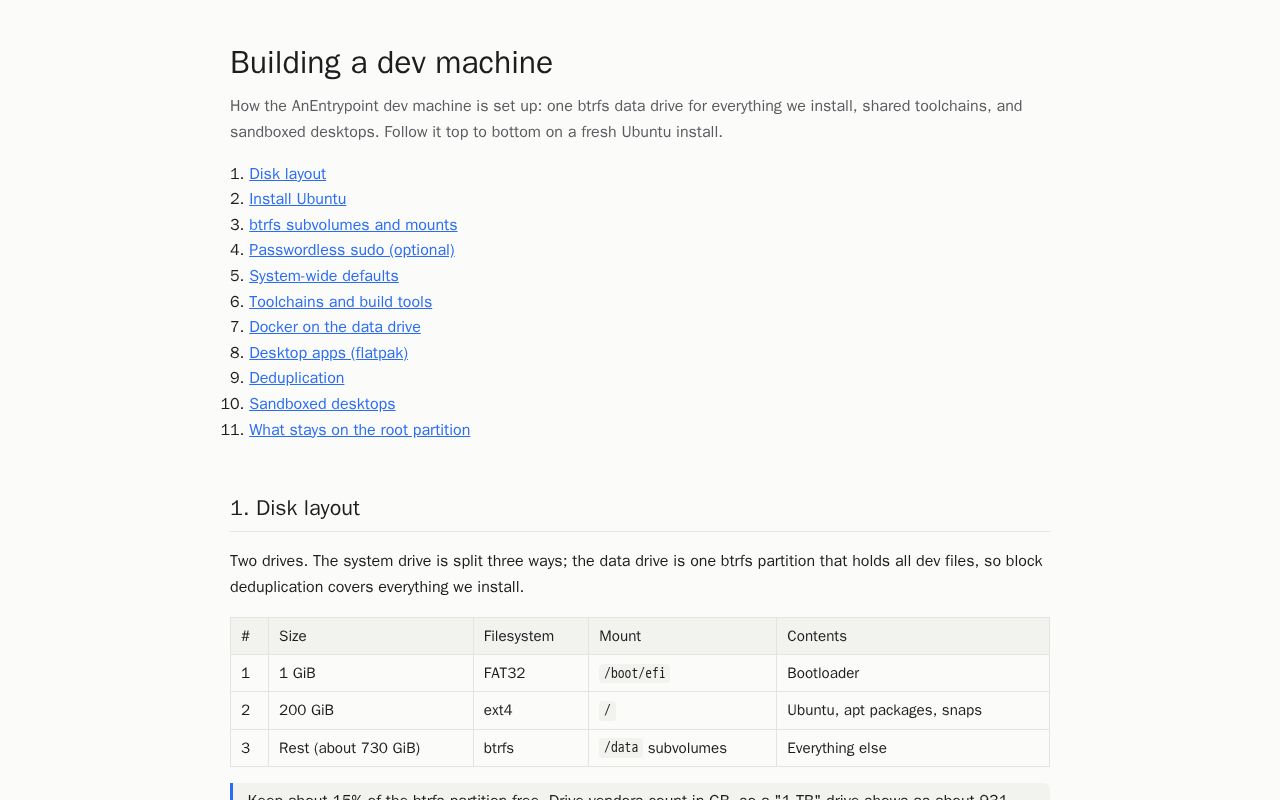Select the Everything else cell

913,748
